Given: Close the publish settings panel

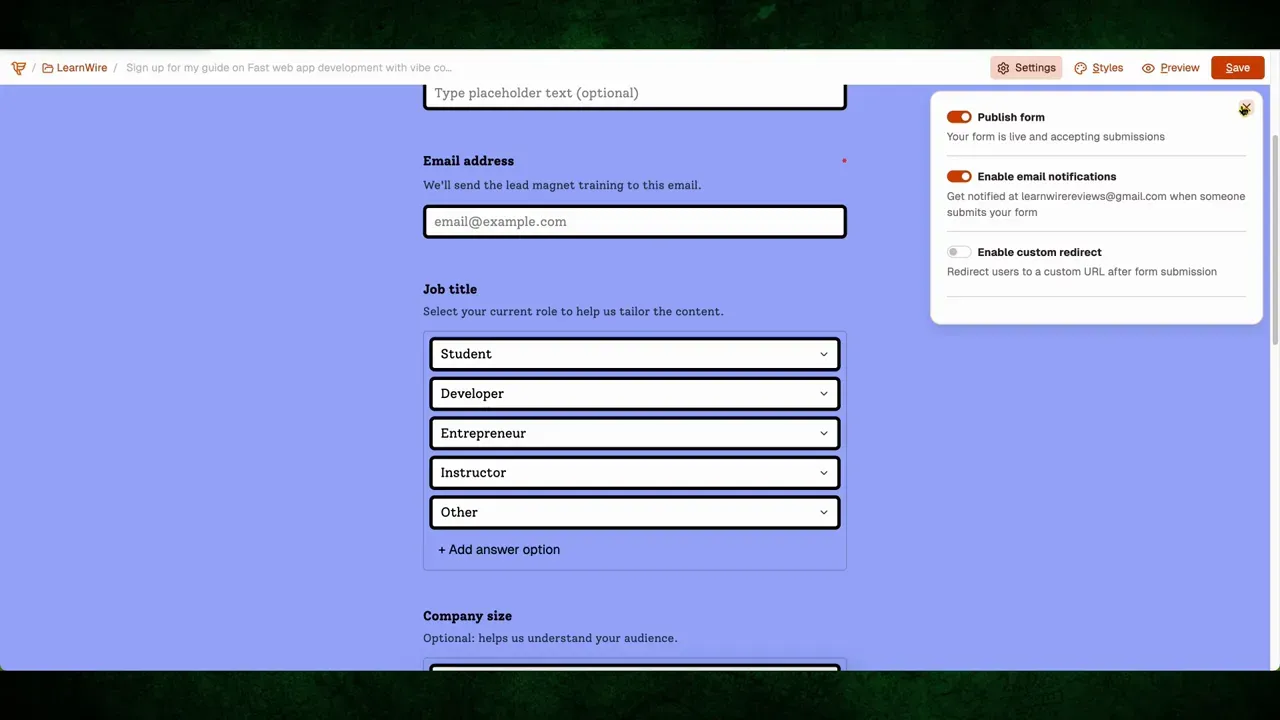Looking at the screenshot, I should pyautogui.click(x=1245, y=109).
